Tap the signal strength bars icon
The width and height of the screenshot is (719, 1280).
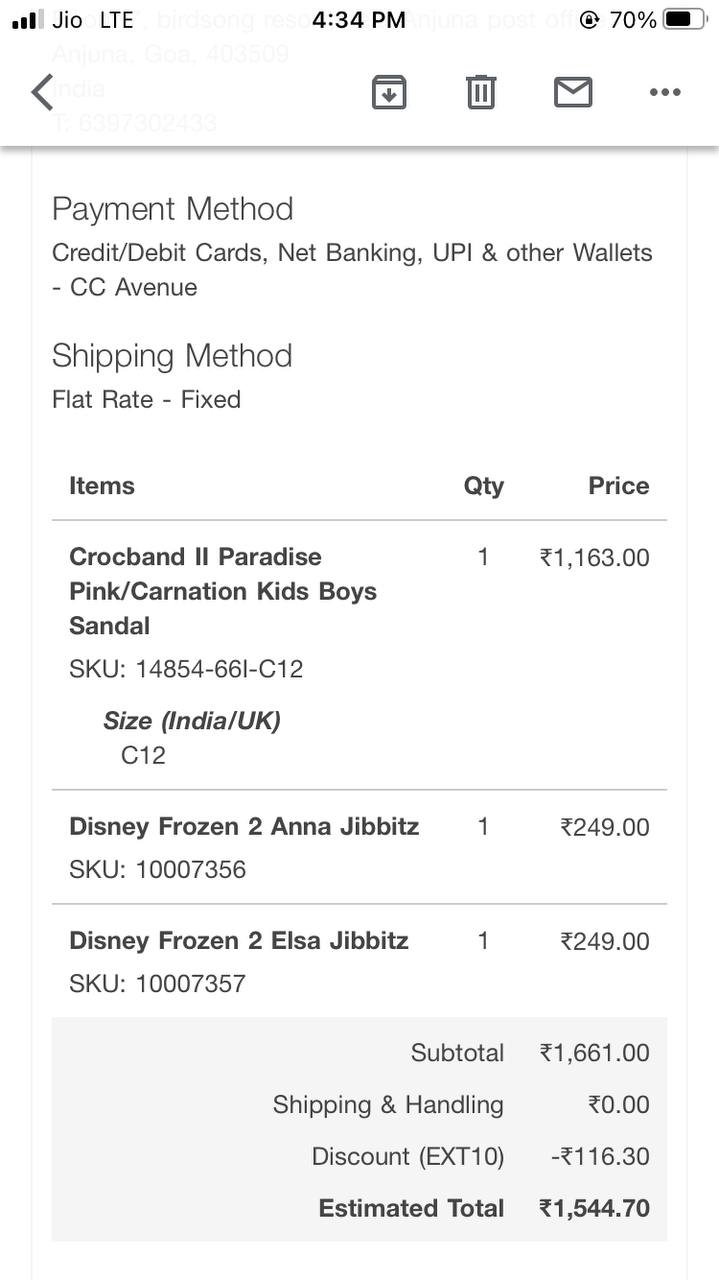coord(28,19)
